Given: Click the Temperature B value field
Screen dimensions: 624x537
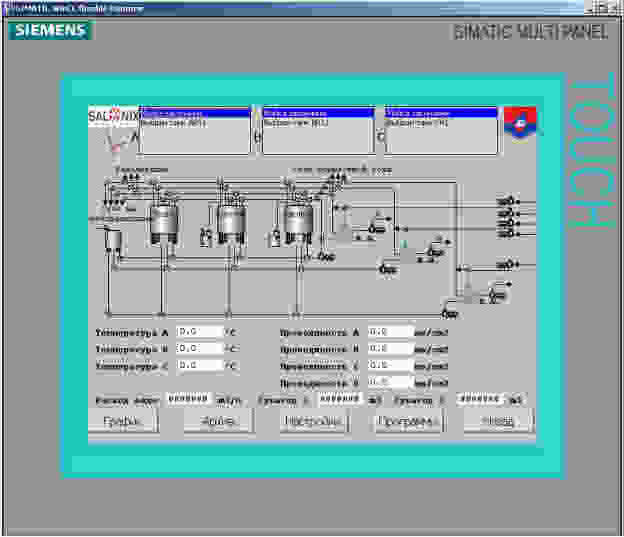Looking at the screenshot, I should point(200,348).
